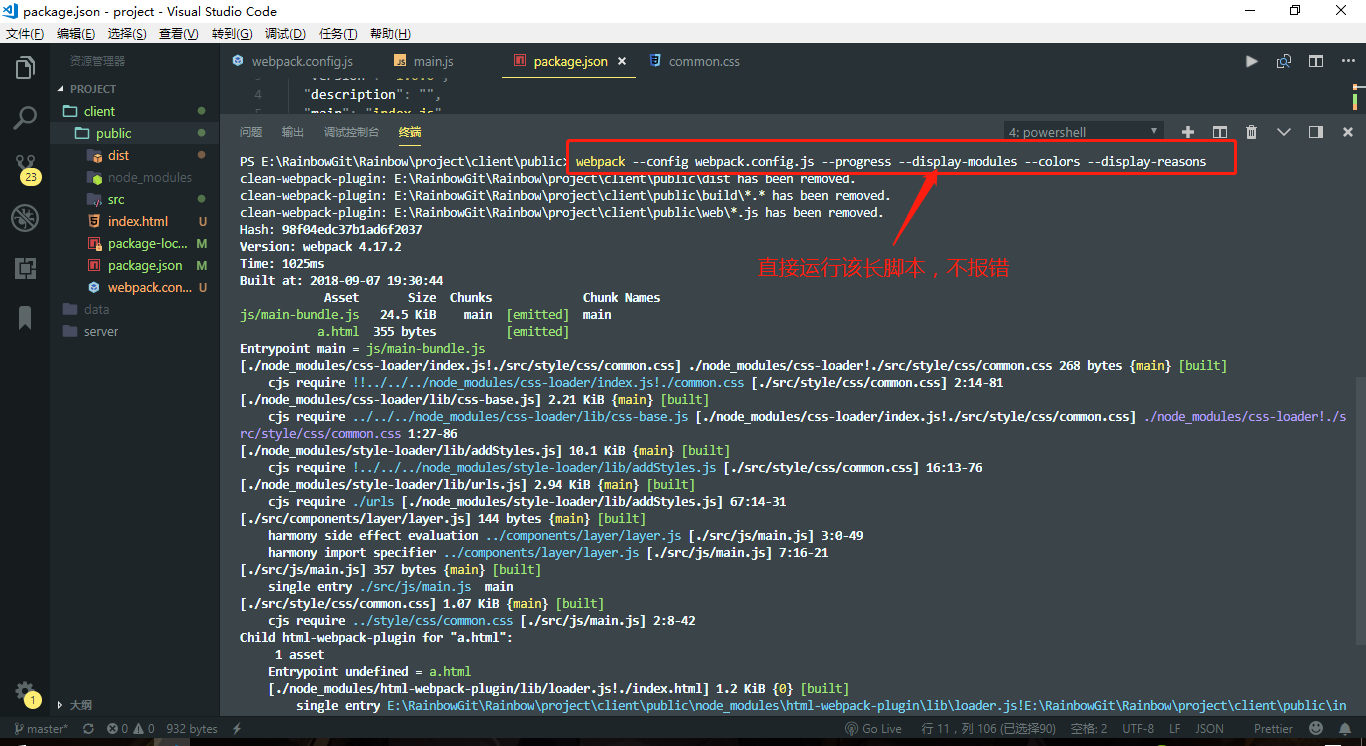Synchronize changes via status bar sync icon
This screenshot has width=1366, height=746.
tap(87, 729)
